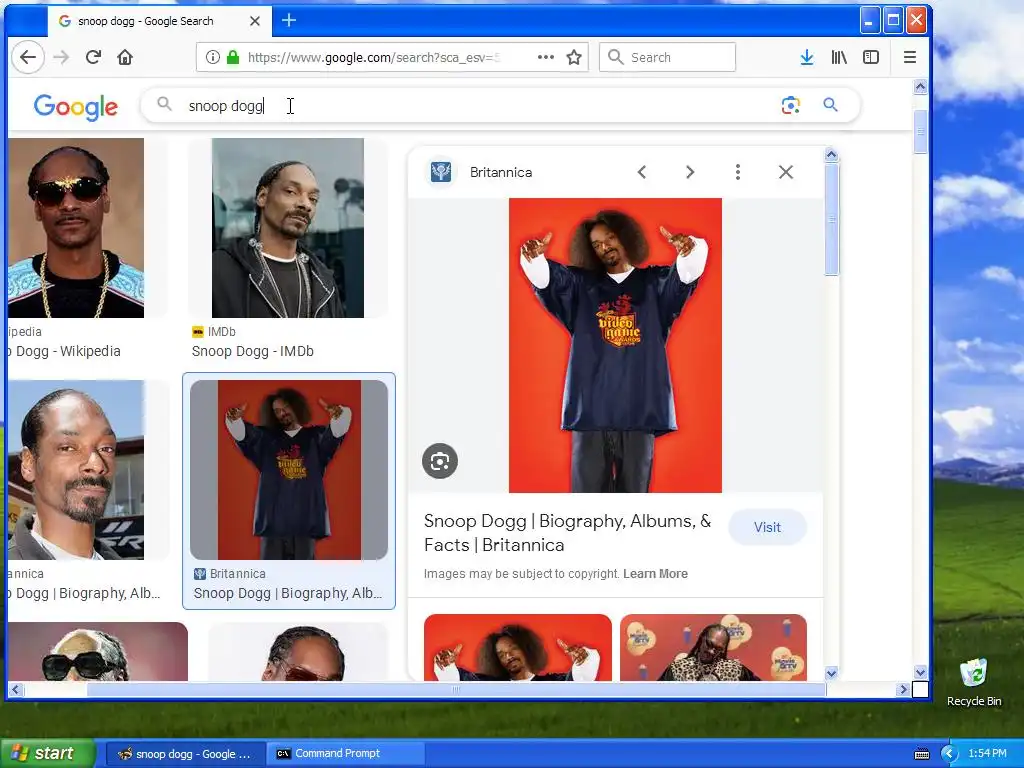1024x768 pixels.
Task: Click the 1:54 PM taskbar clock
Action: (987, 754)
